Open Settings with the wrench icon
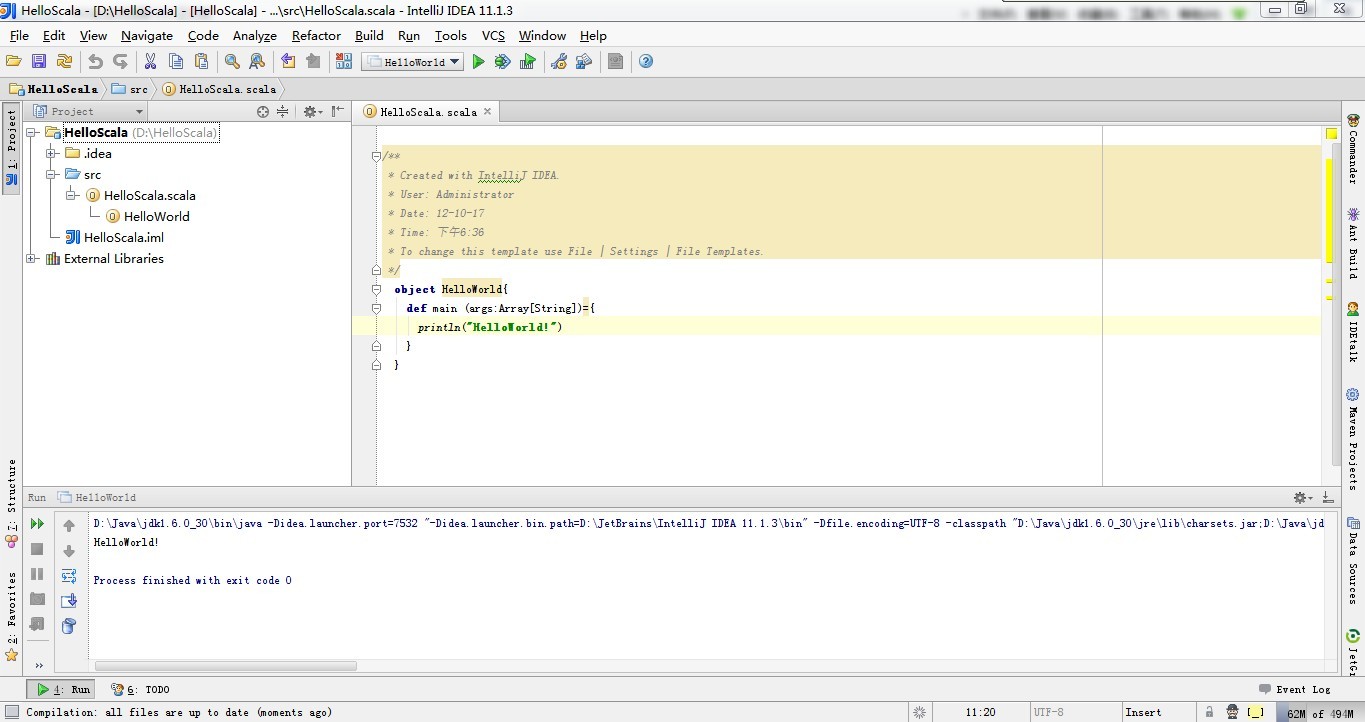1365x722 pixels. click(x=559, y=62)
